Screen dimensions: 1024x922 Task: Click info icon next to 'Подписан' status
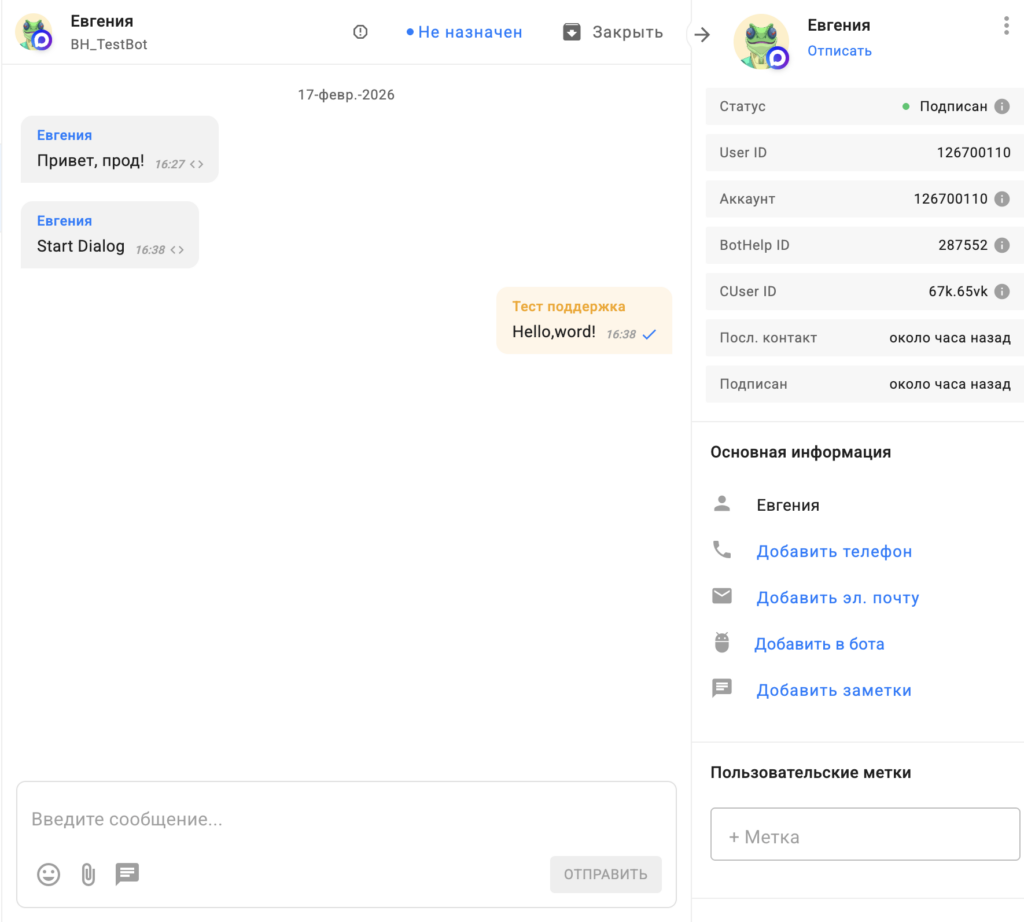[1002, 107]
